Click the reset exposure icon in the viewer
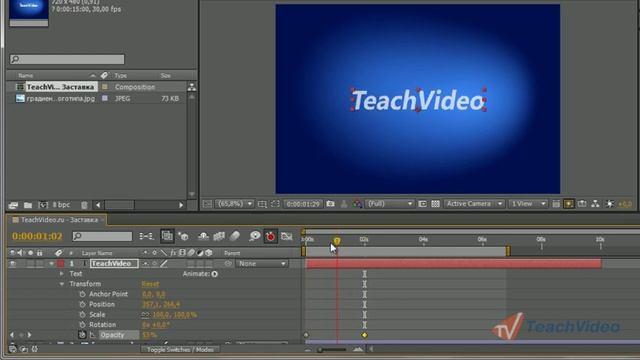This screenshot has width=640, height=360. (610, 204)
